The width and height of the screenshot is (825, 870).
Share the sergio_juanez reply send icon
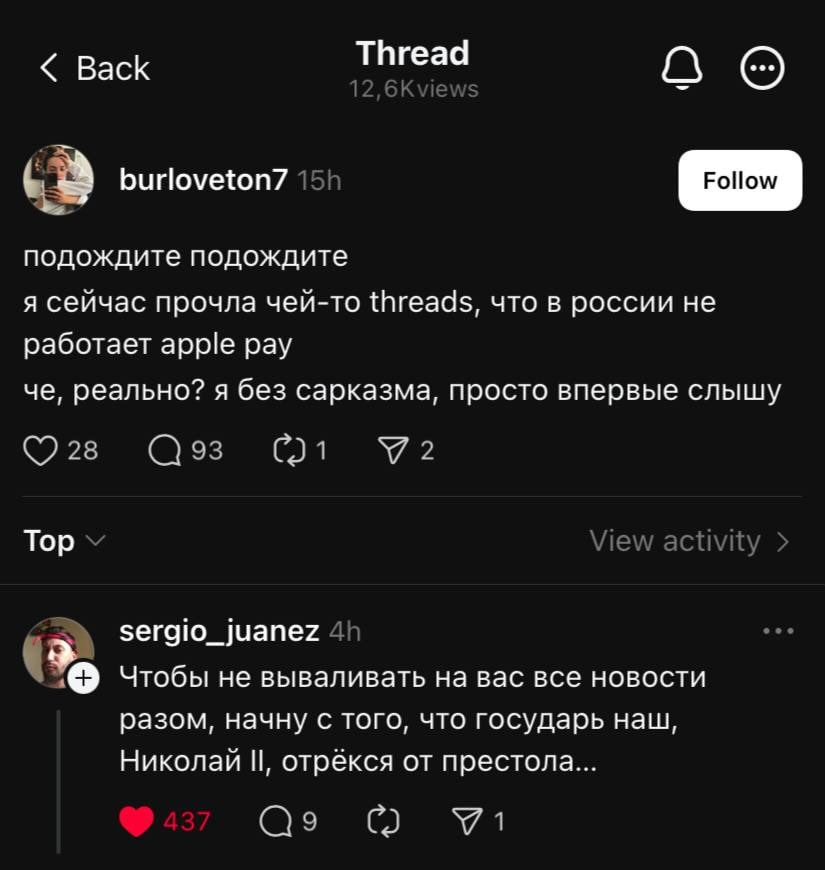pos(467,822)
